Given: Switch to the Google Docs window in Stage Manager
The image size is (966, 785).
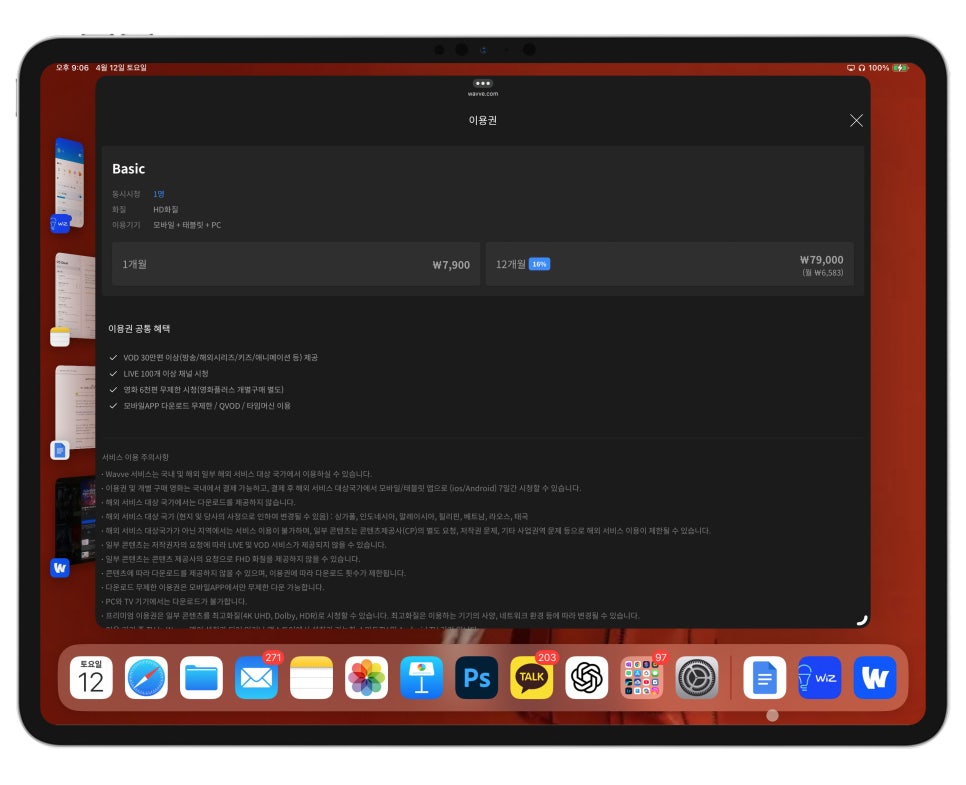Looking at the screenshot, I should click(x=74, y=408).
